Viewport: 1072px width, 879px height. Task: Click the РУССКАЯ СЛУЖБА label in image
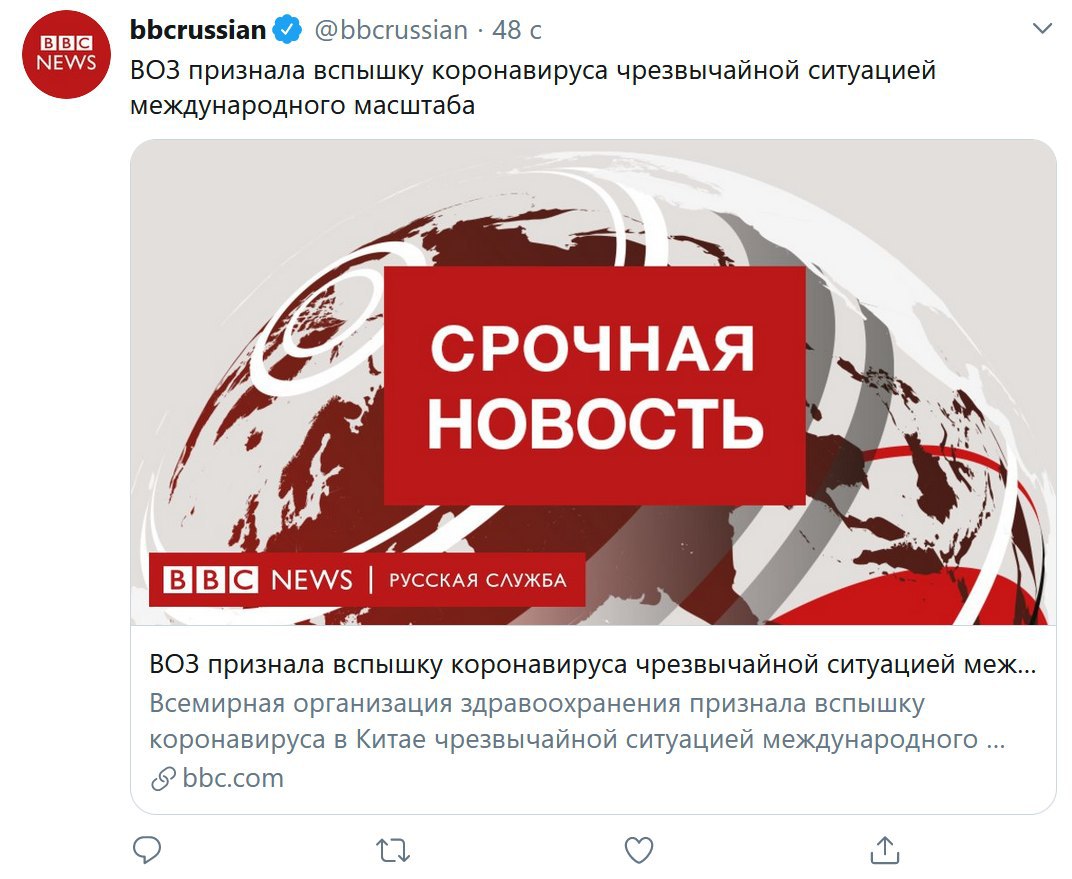point(478,580)
